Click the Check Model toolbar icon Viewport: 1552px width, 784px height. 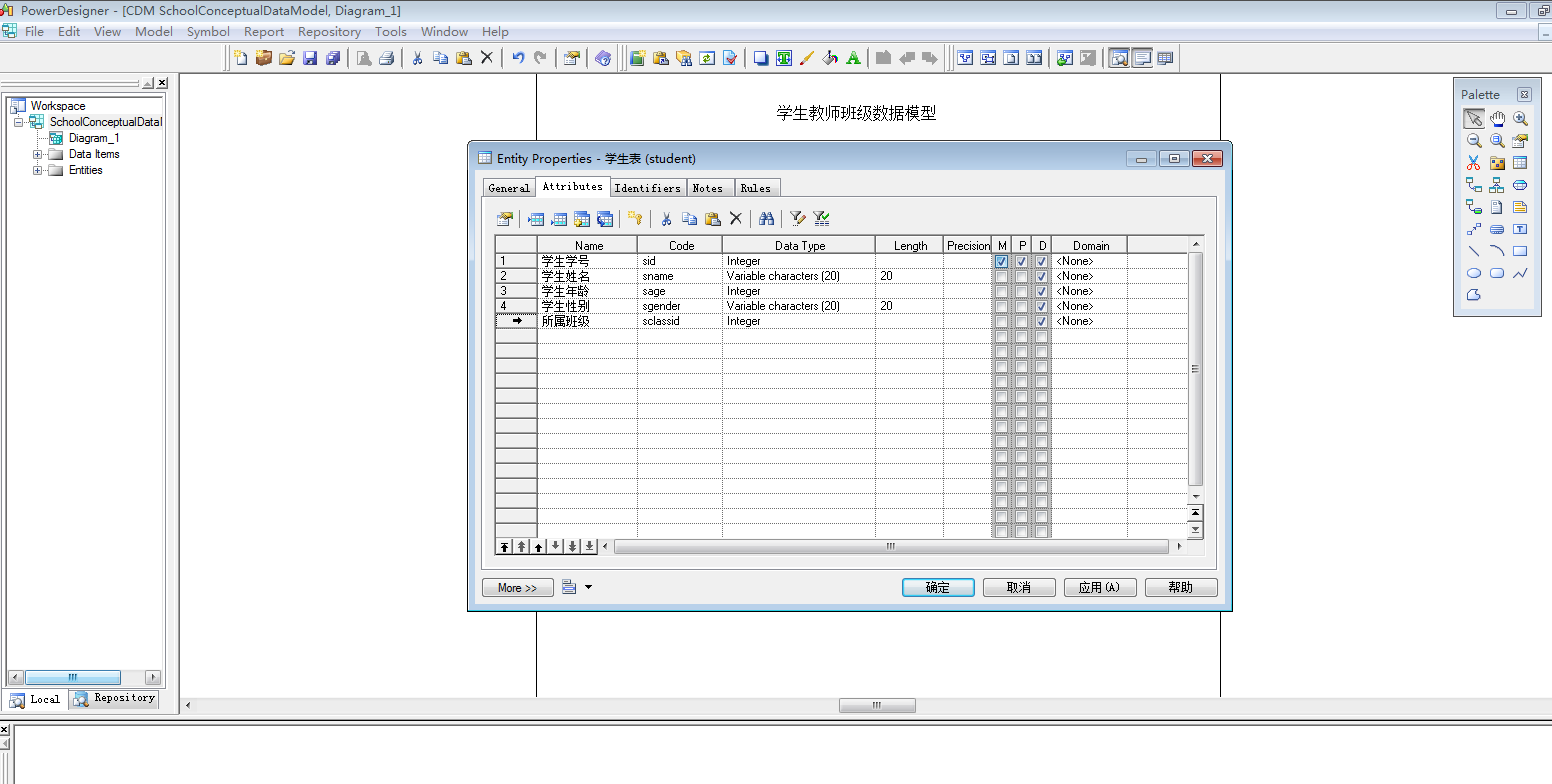[x=730, y=58]
